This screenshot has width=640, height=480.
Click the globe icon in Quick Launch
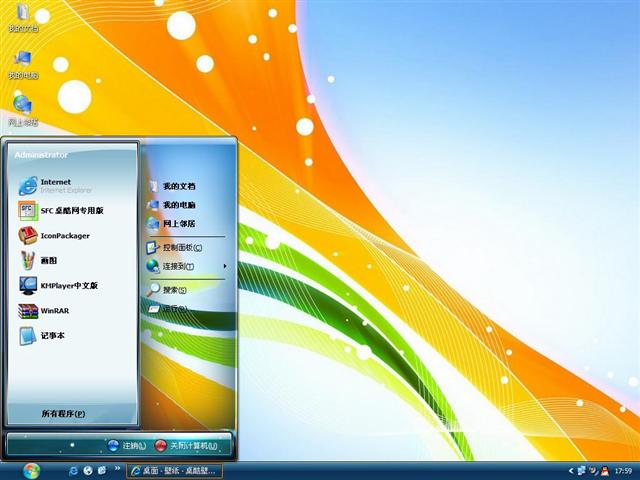pos(88,471)
